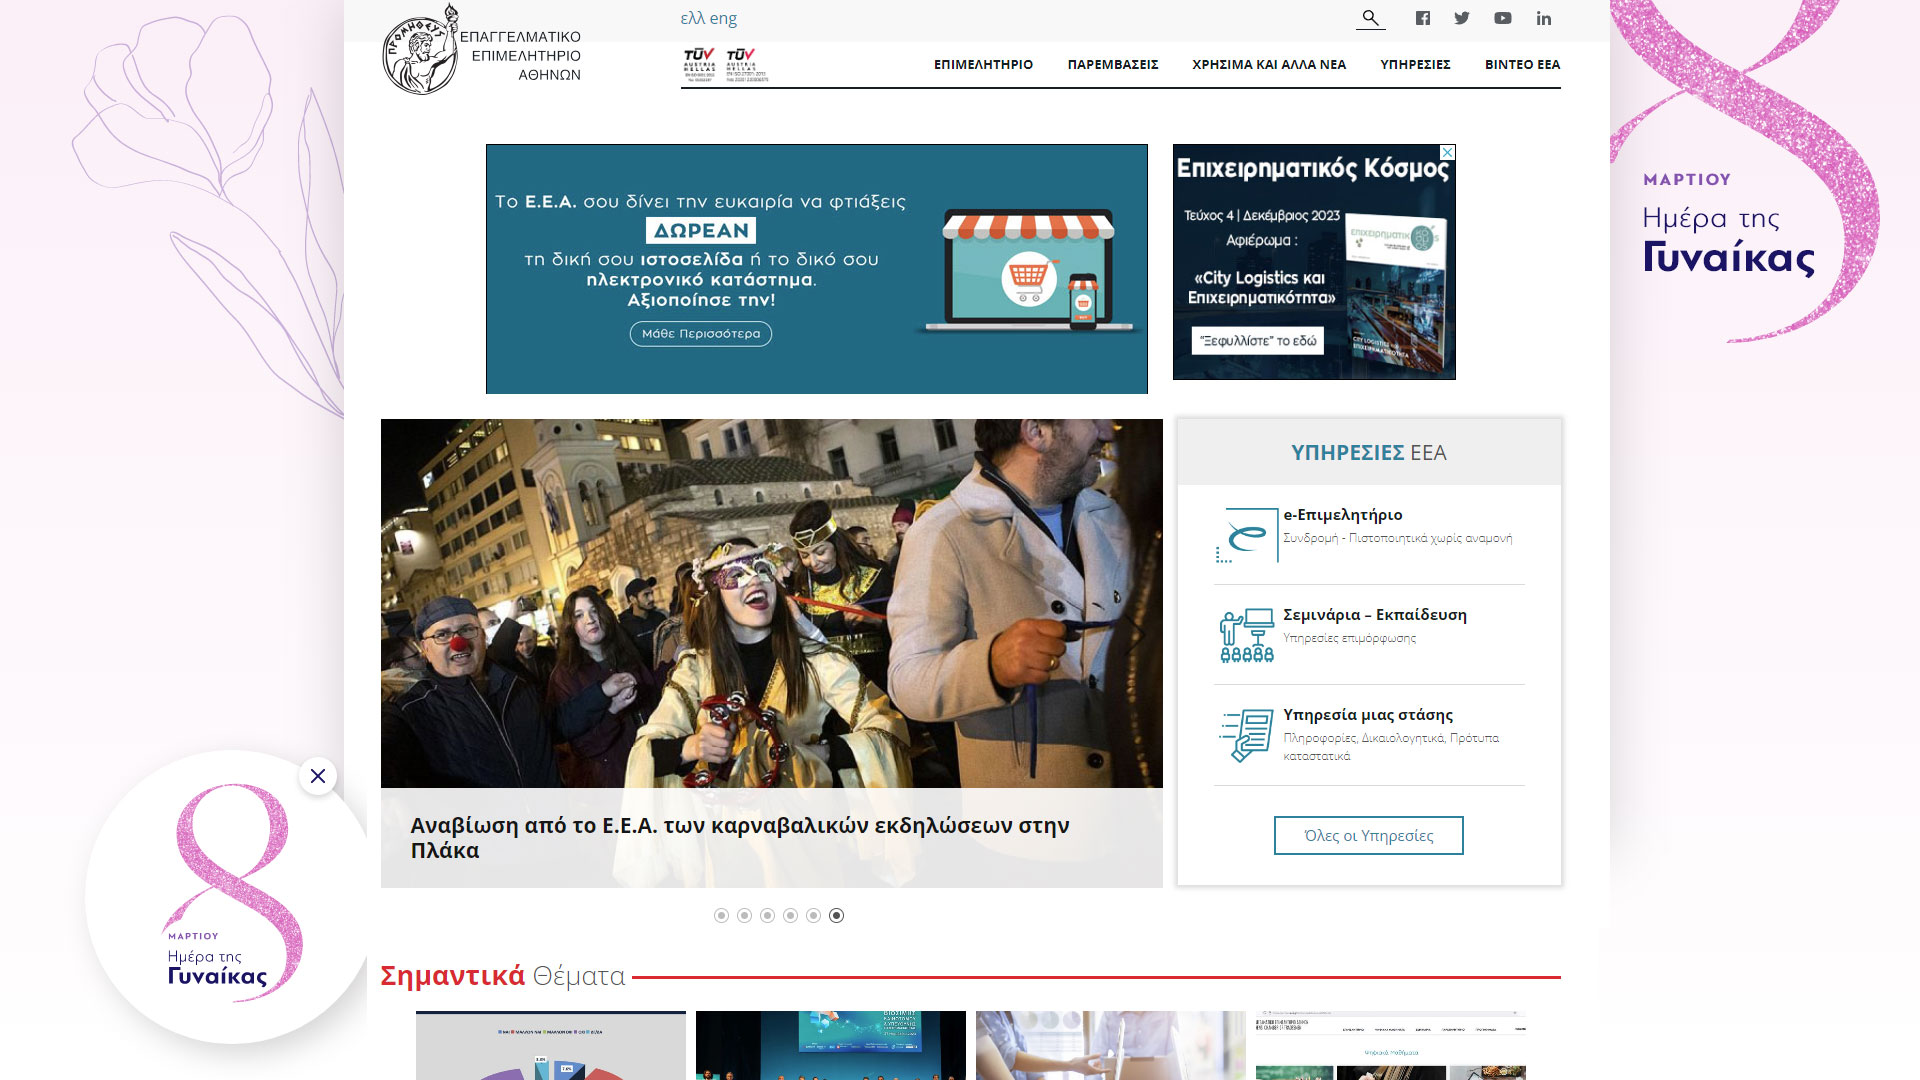This screenshot has height=1080, width=1920.
Task: Click the search magnifier icon
Action: [1370, 18]
